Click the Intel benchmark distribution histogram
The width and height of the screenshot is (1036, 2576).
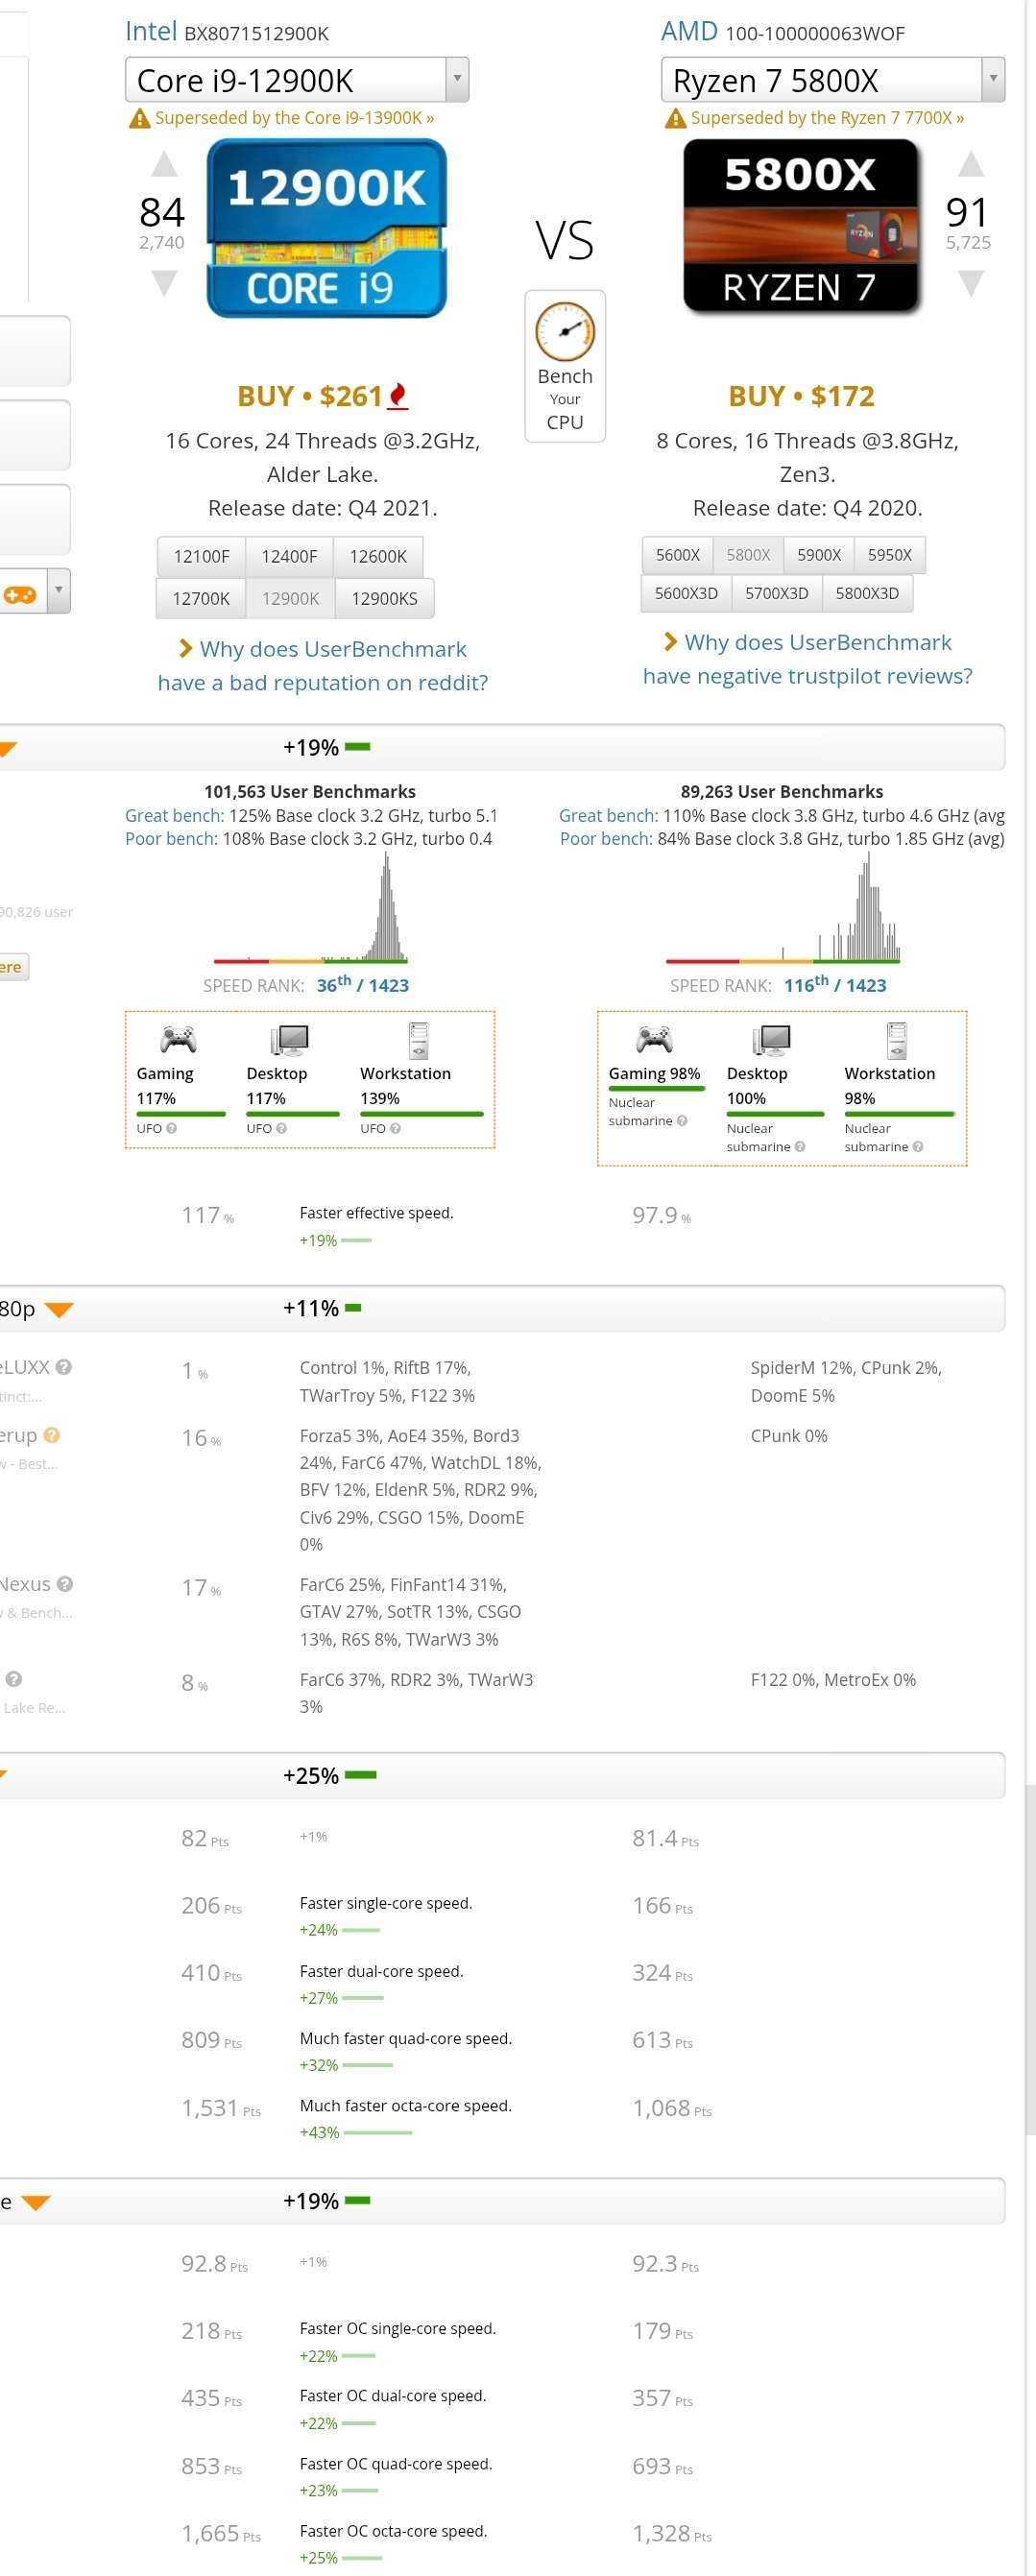pyautogui.click(x=310, y=908)
